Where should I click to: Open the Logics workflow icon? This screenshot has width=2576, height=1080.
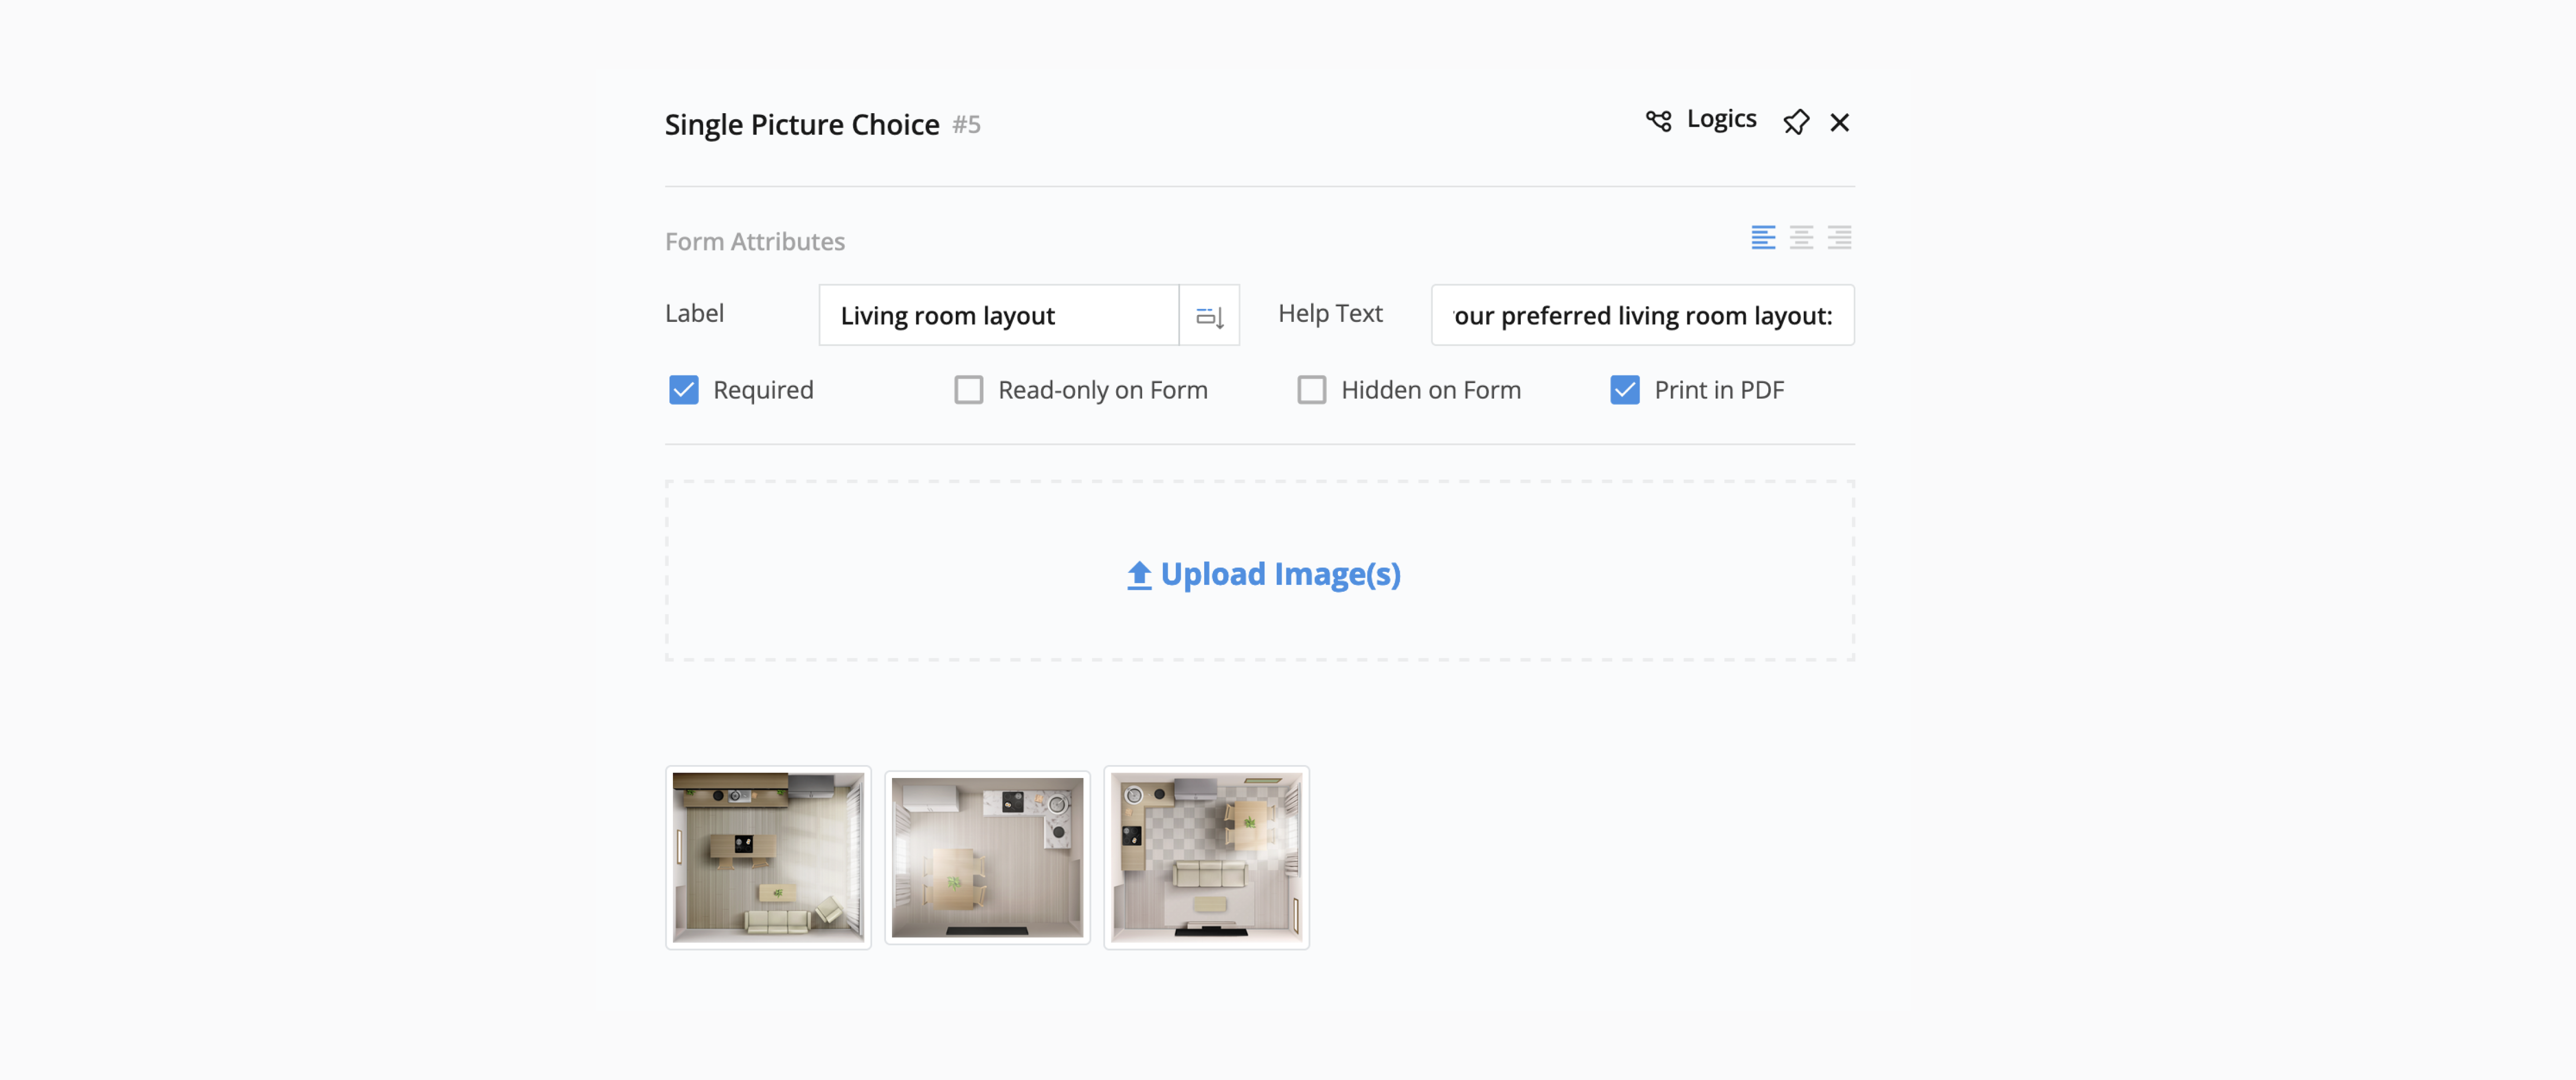pos(1658,121)
